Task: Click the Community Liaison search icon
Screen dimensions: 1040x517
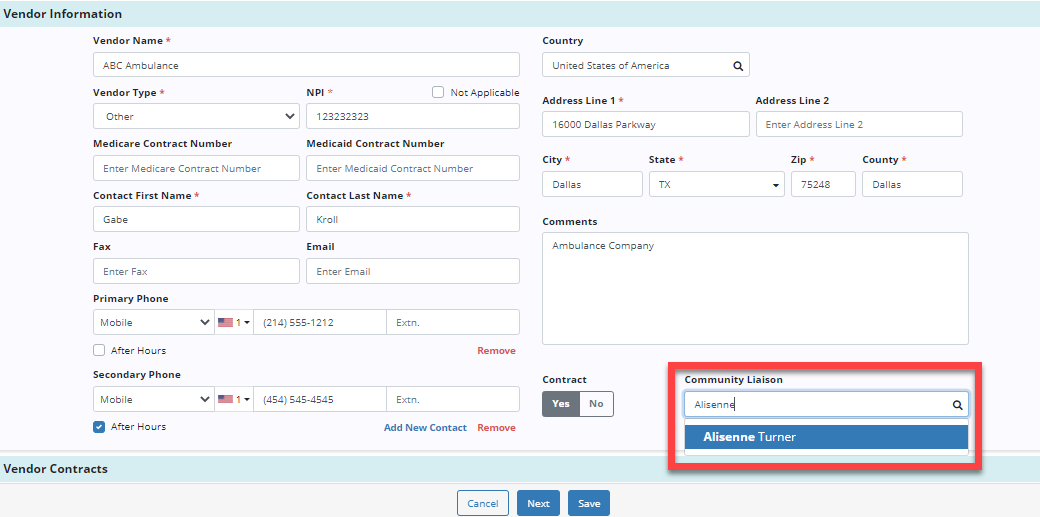Action: point(957,405)
